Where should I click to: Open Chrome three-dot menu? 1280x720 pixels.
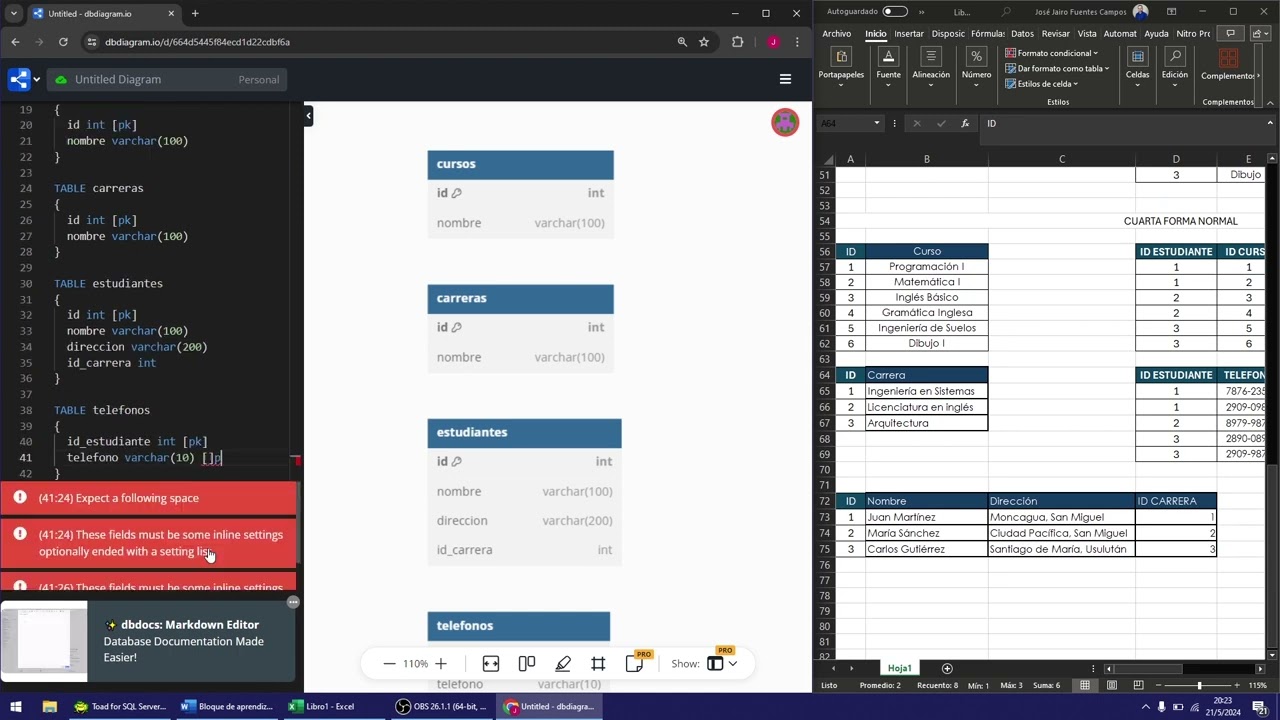click(x=797, y=42)
